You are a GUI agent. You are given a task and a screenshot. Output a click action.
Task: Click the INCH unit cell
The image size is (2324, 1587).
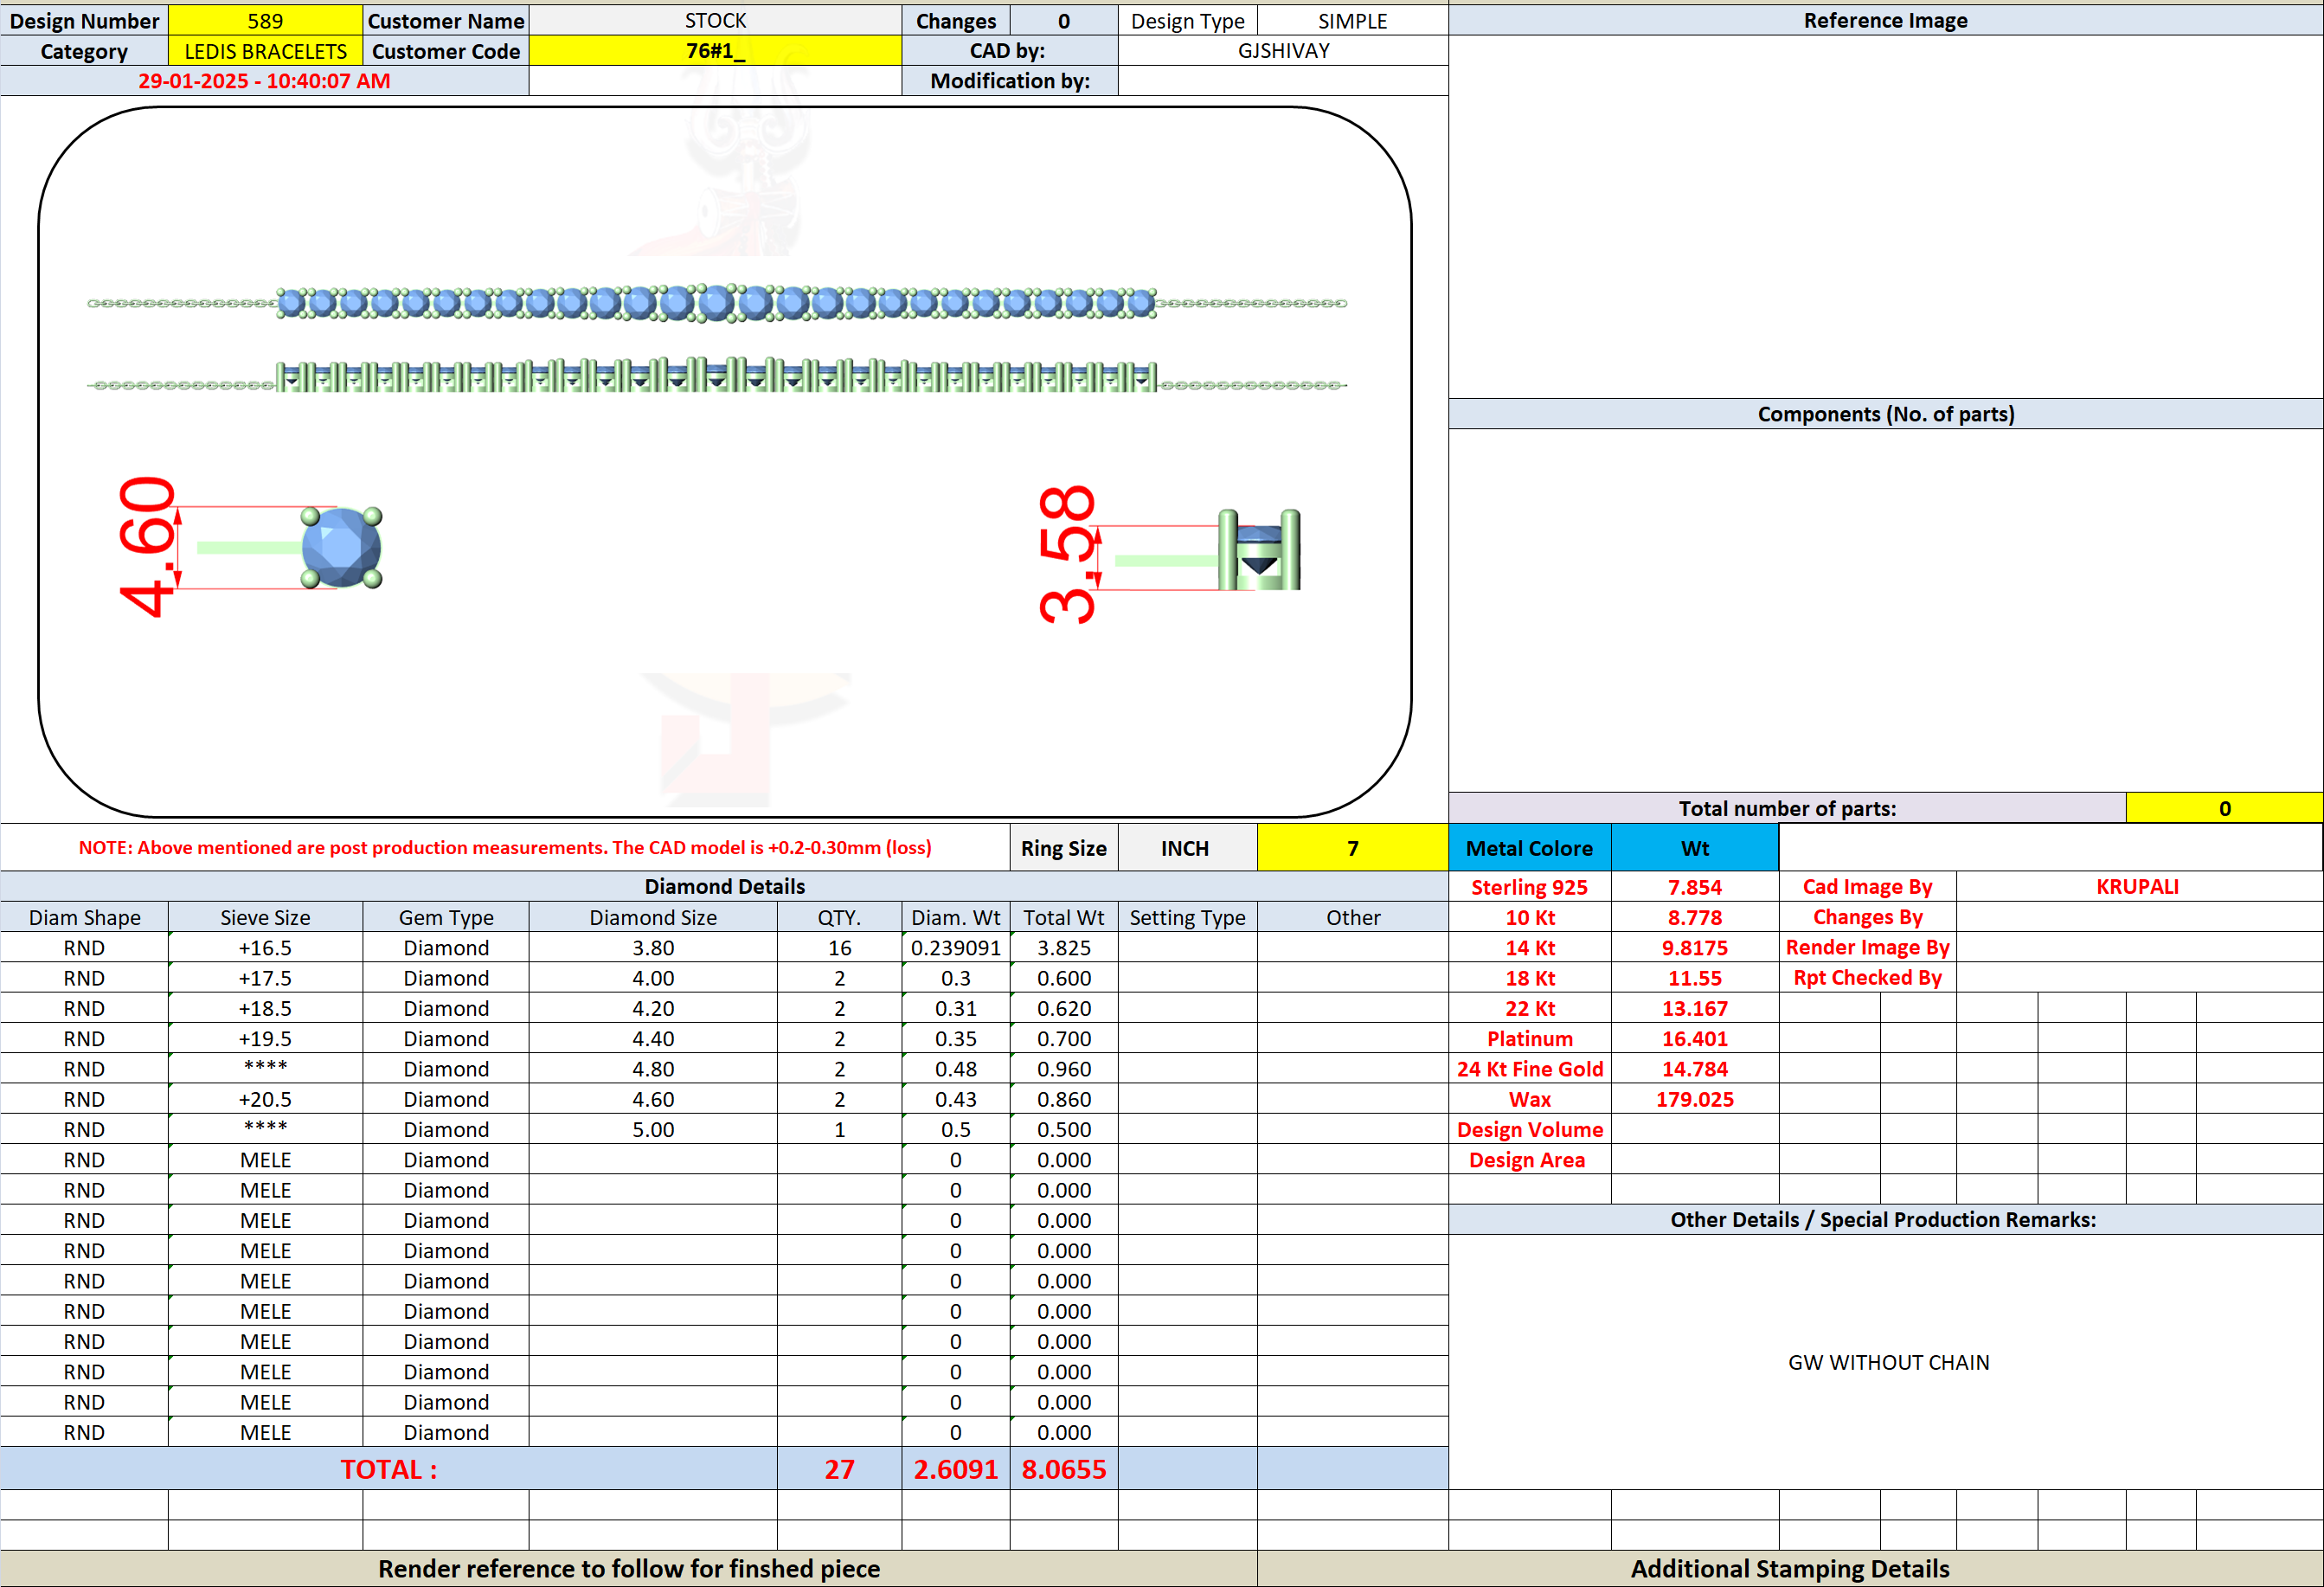tap(1187, 848)
